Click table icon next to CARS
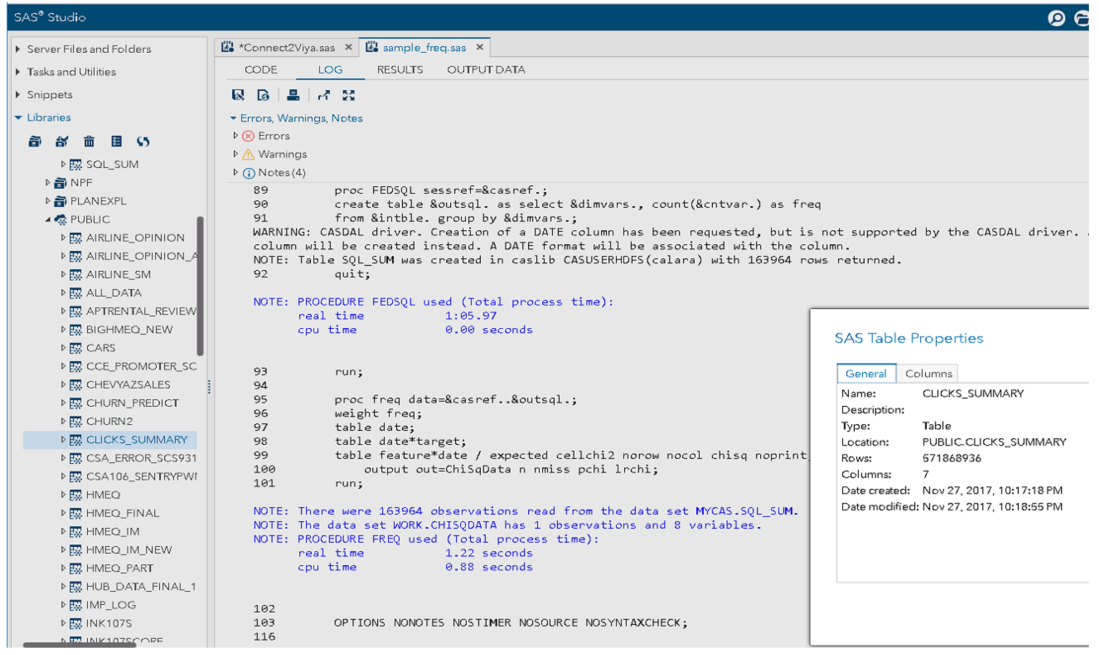Image resolution: width=1099 pixels, height=655 pixels. tap(76, 348)
